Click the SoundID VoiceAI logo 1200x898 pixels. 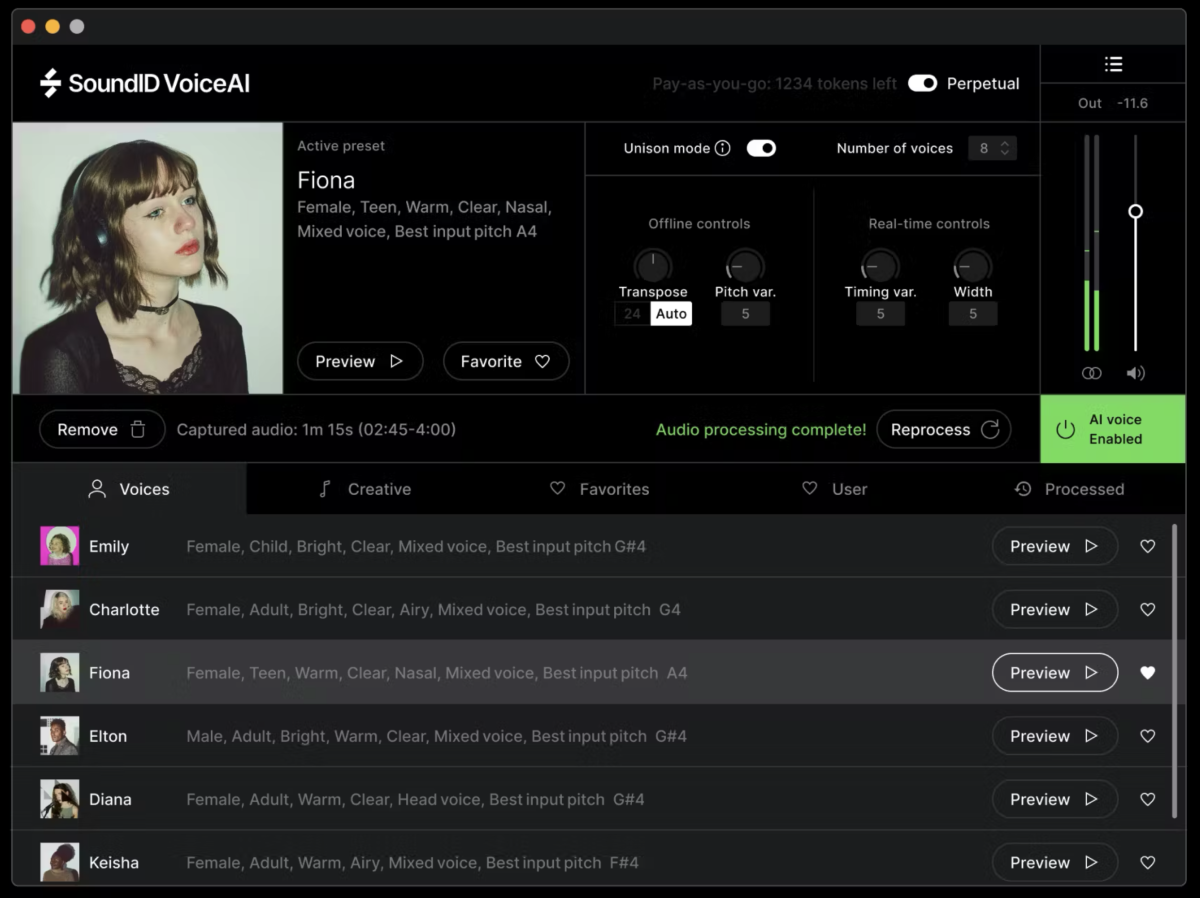click(x=145, y=83)
